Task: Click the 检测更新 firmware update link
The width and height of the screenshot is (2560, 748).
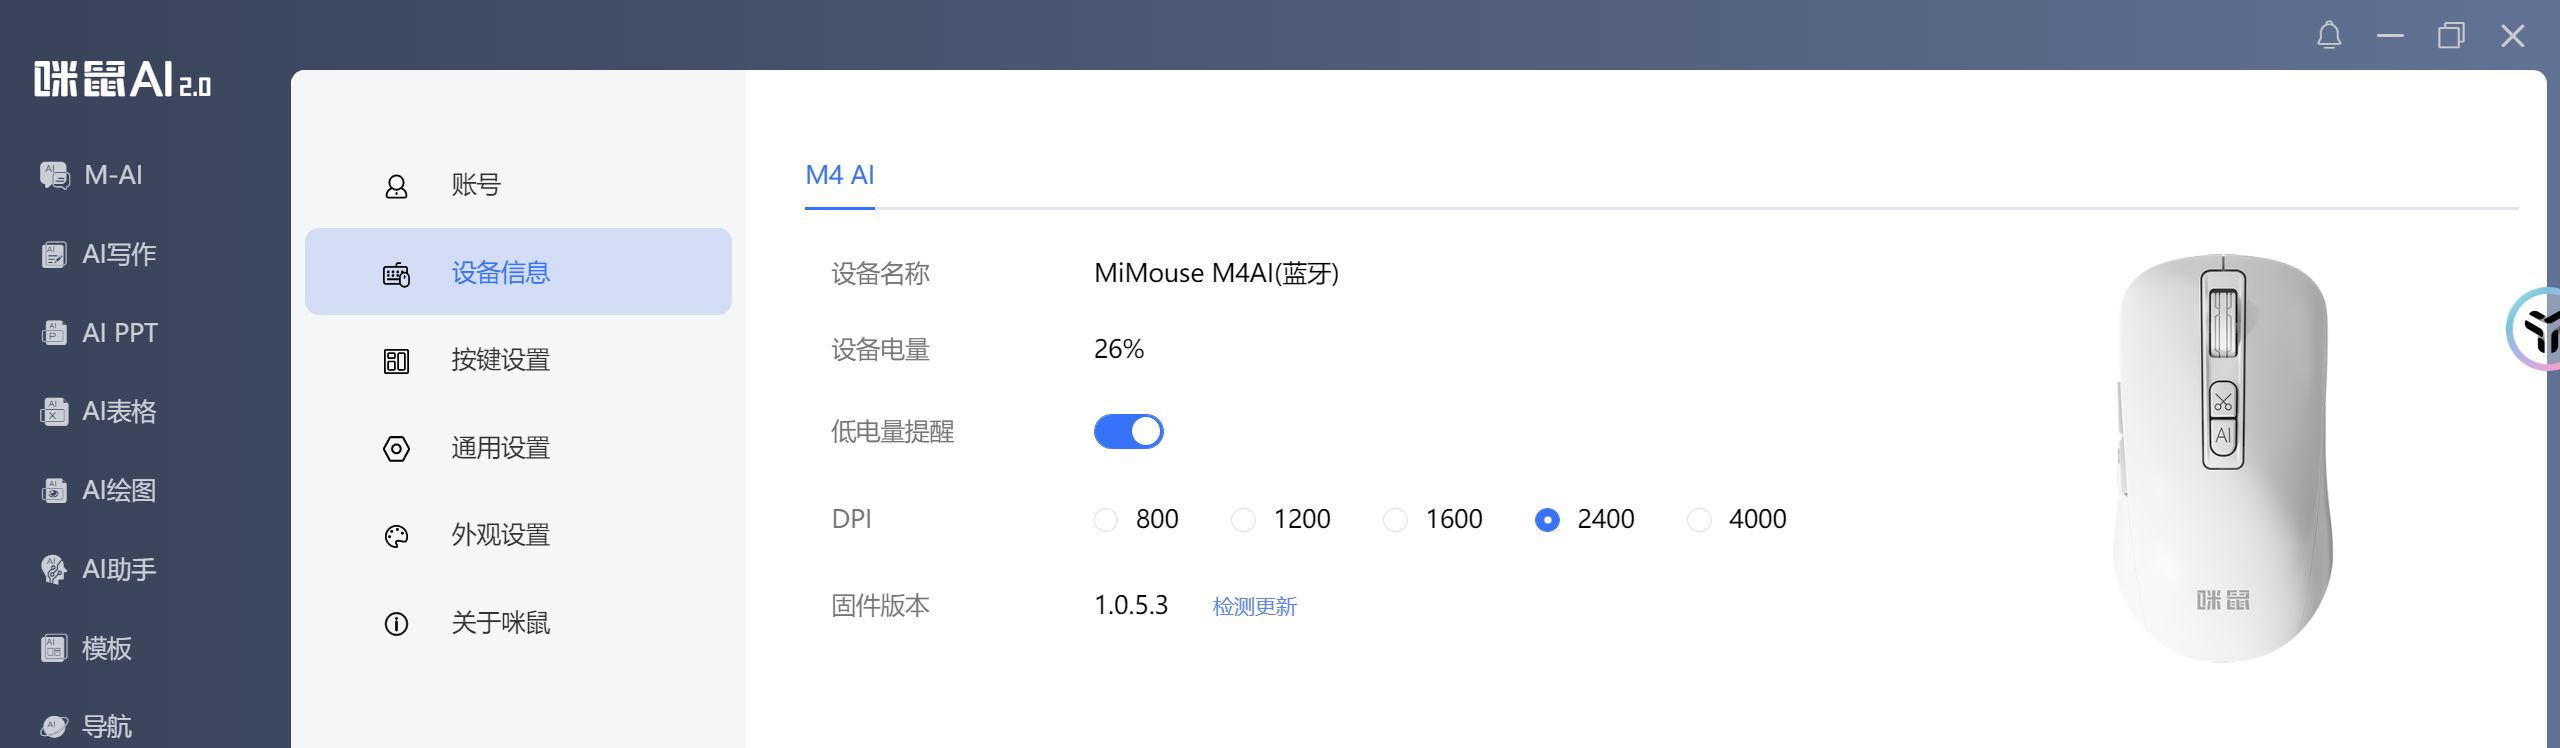Action: [x=1254, y=607]
